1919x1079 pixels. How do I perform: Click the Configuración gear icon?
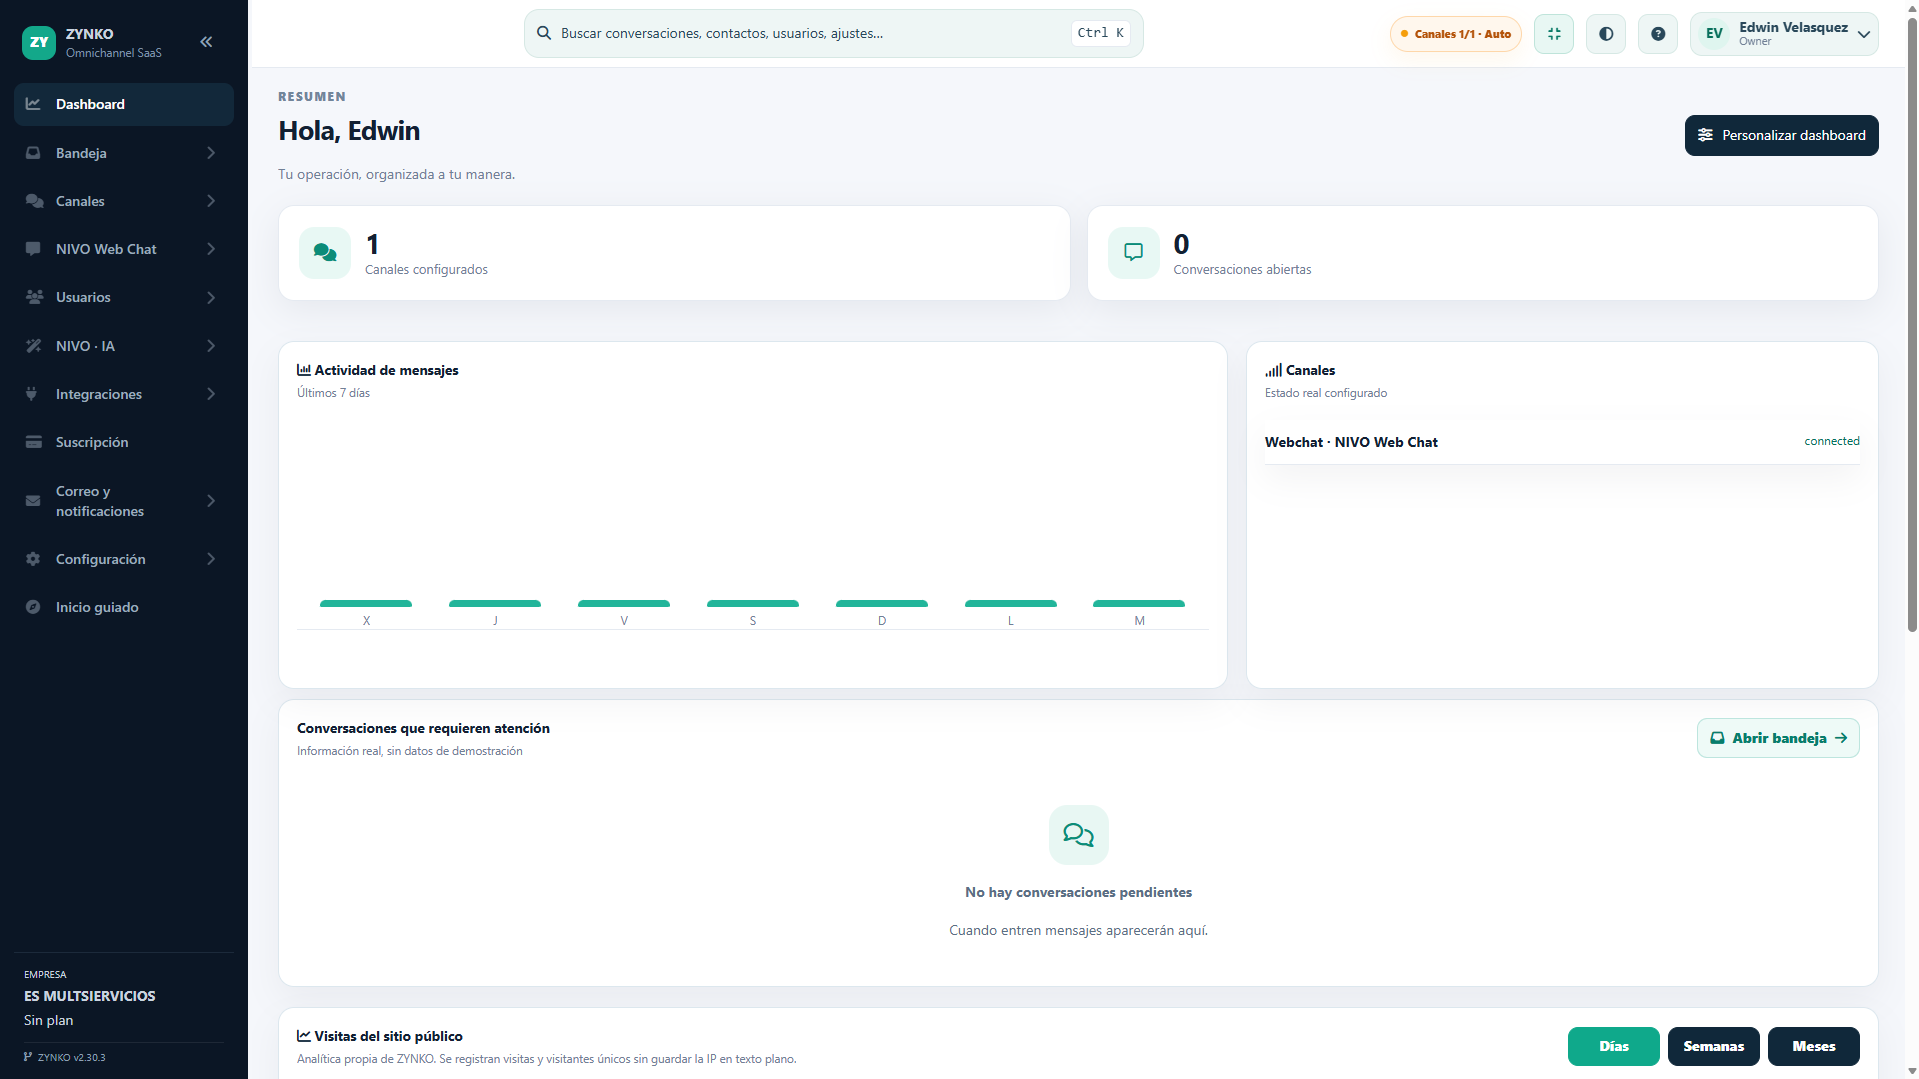(x=33, y=559)
